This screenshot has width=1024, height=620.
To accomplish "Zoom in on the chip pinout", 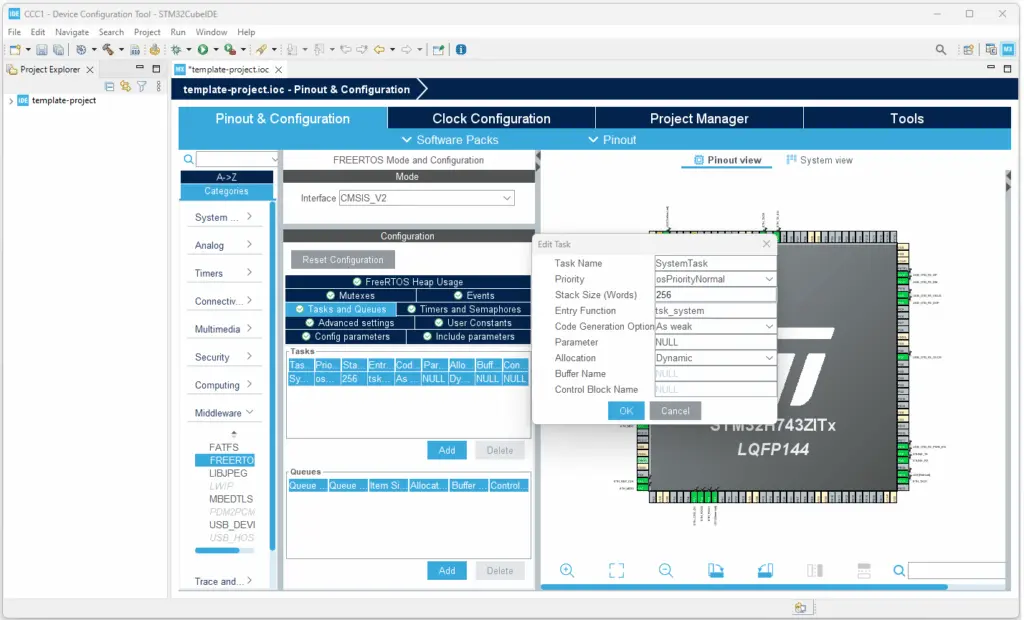I will (567, 570).
